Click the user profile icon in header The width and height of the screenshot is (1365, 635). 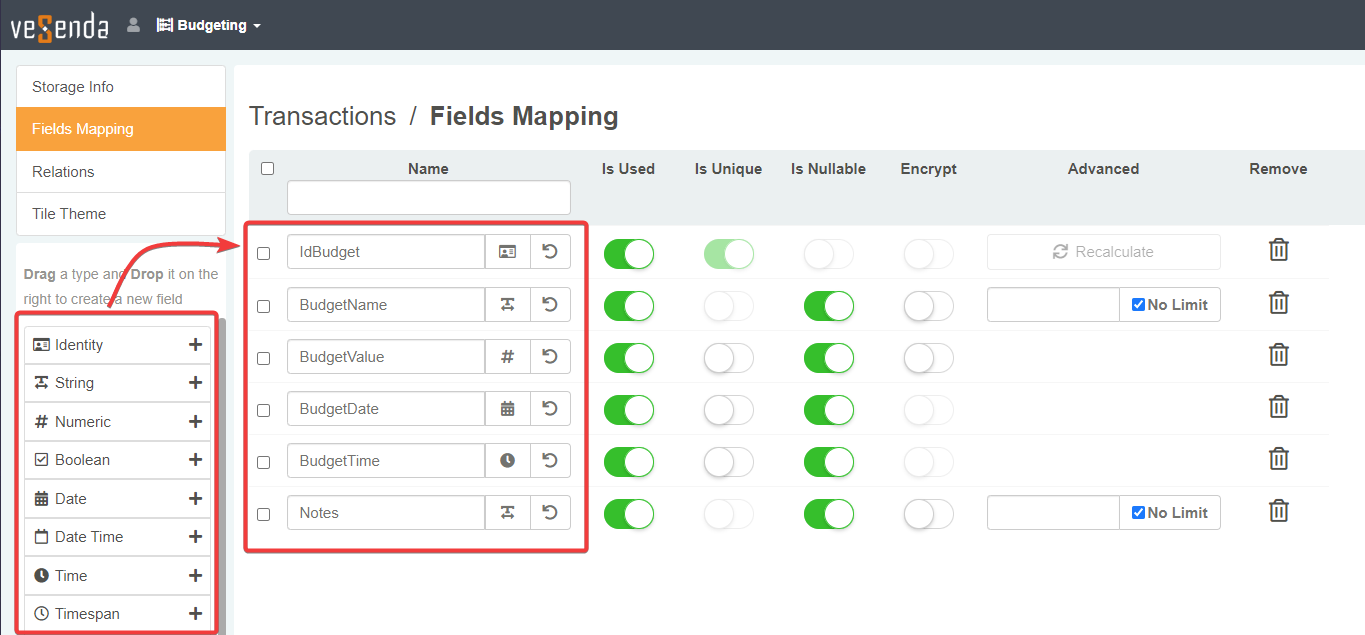click(133, 26)
